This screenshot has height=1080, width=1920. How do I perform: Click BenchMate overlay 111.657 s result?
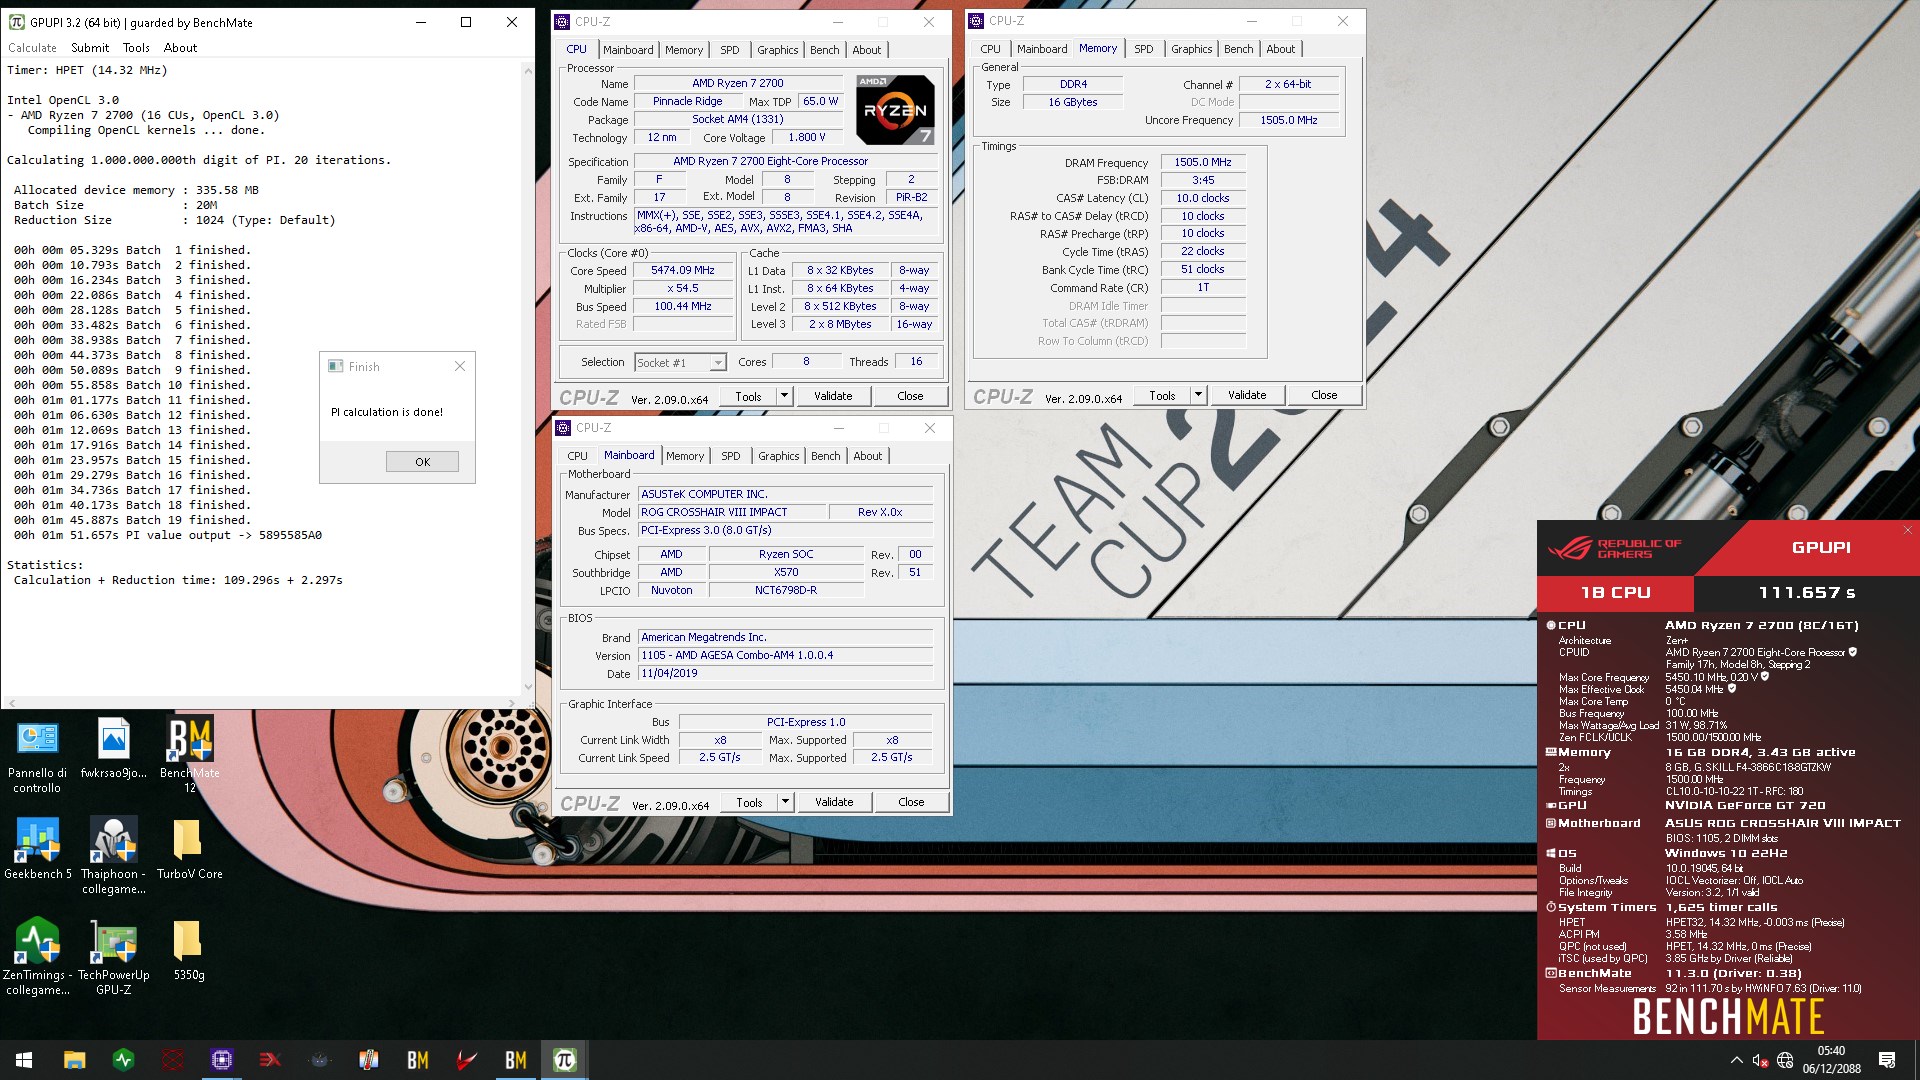[1806, 593]
